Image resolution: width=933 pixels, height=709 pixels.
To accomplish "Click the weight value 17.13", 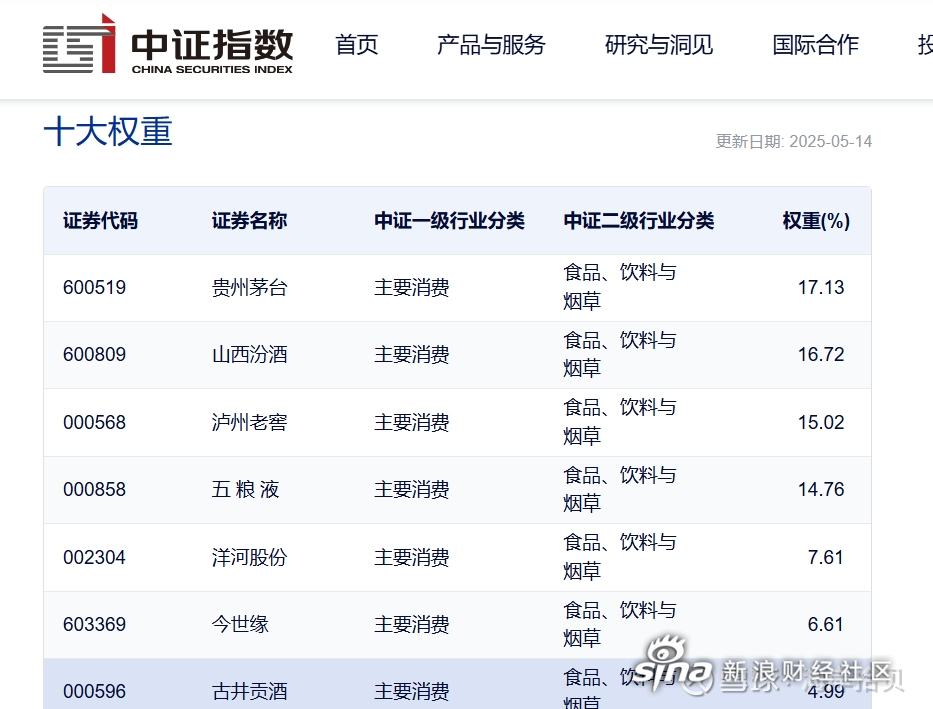I will [821, 288].
